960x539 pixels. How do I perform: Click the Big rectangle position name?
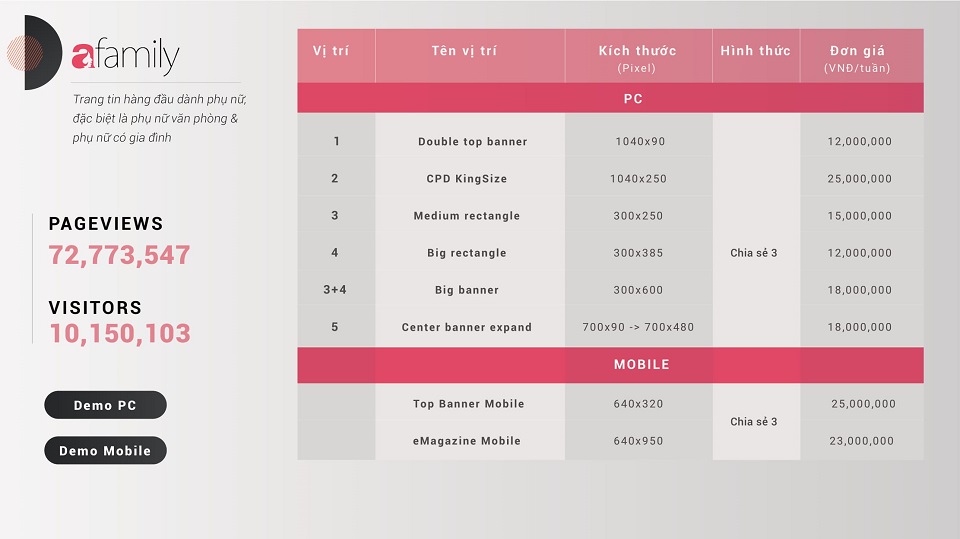pyautogui.click(x=466, y=253)
